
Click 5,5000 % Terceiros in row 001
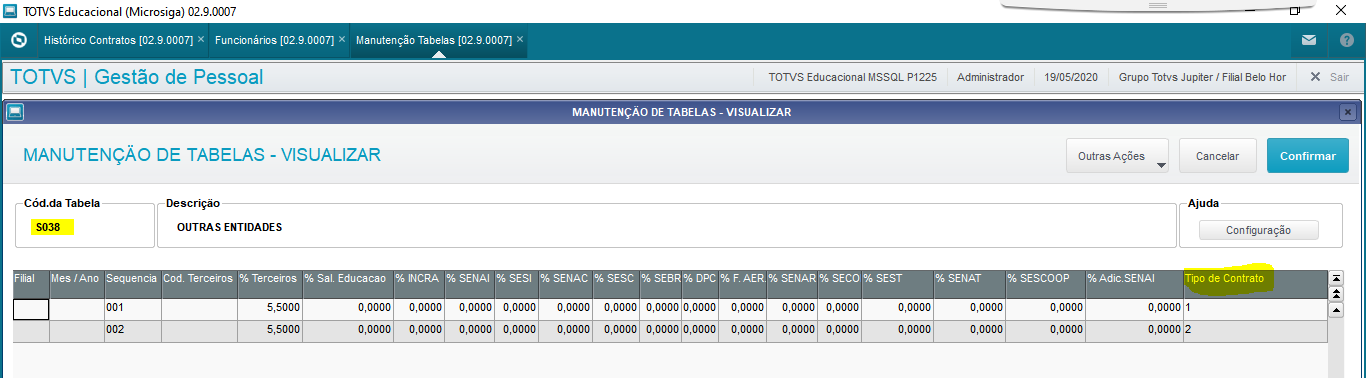(x=269, y=309)
